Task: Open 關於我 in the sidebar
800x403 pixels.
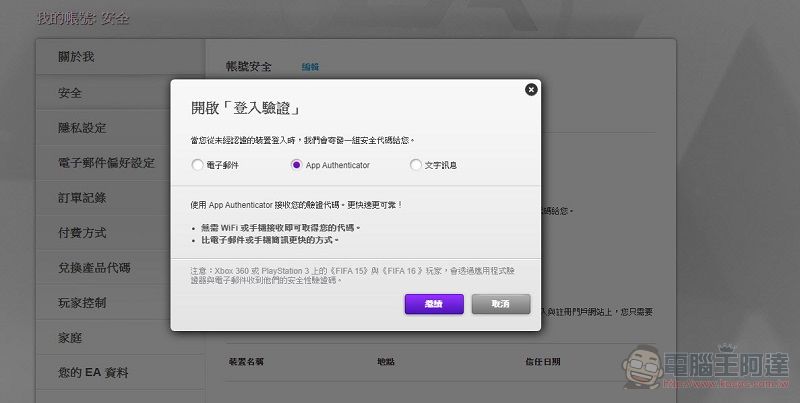Action: (120, 57)
